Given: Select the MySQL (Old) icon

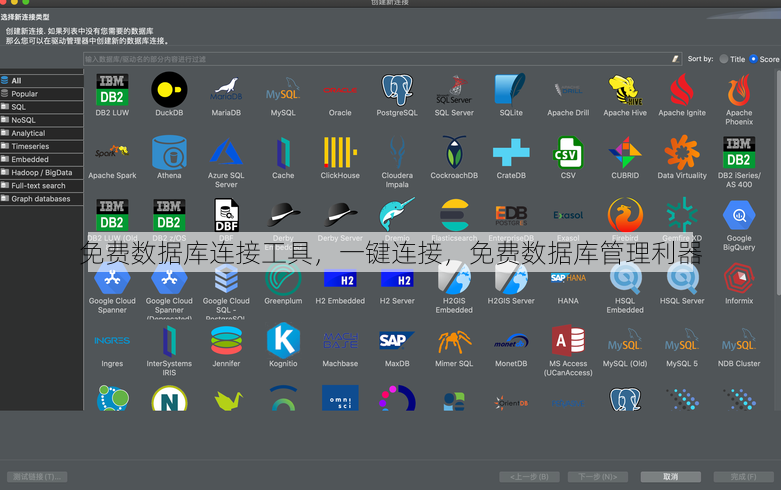Looking at the screenshot, I should point(625,341).
